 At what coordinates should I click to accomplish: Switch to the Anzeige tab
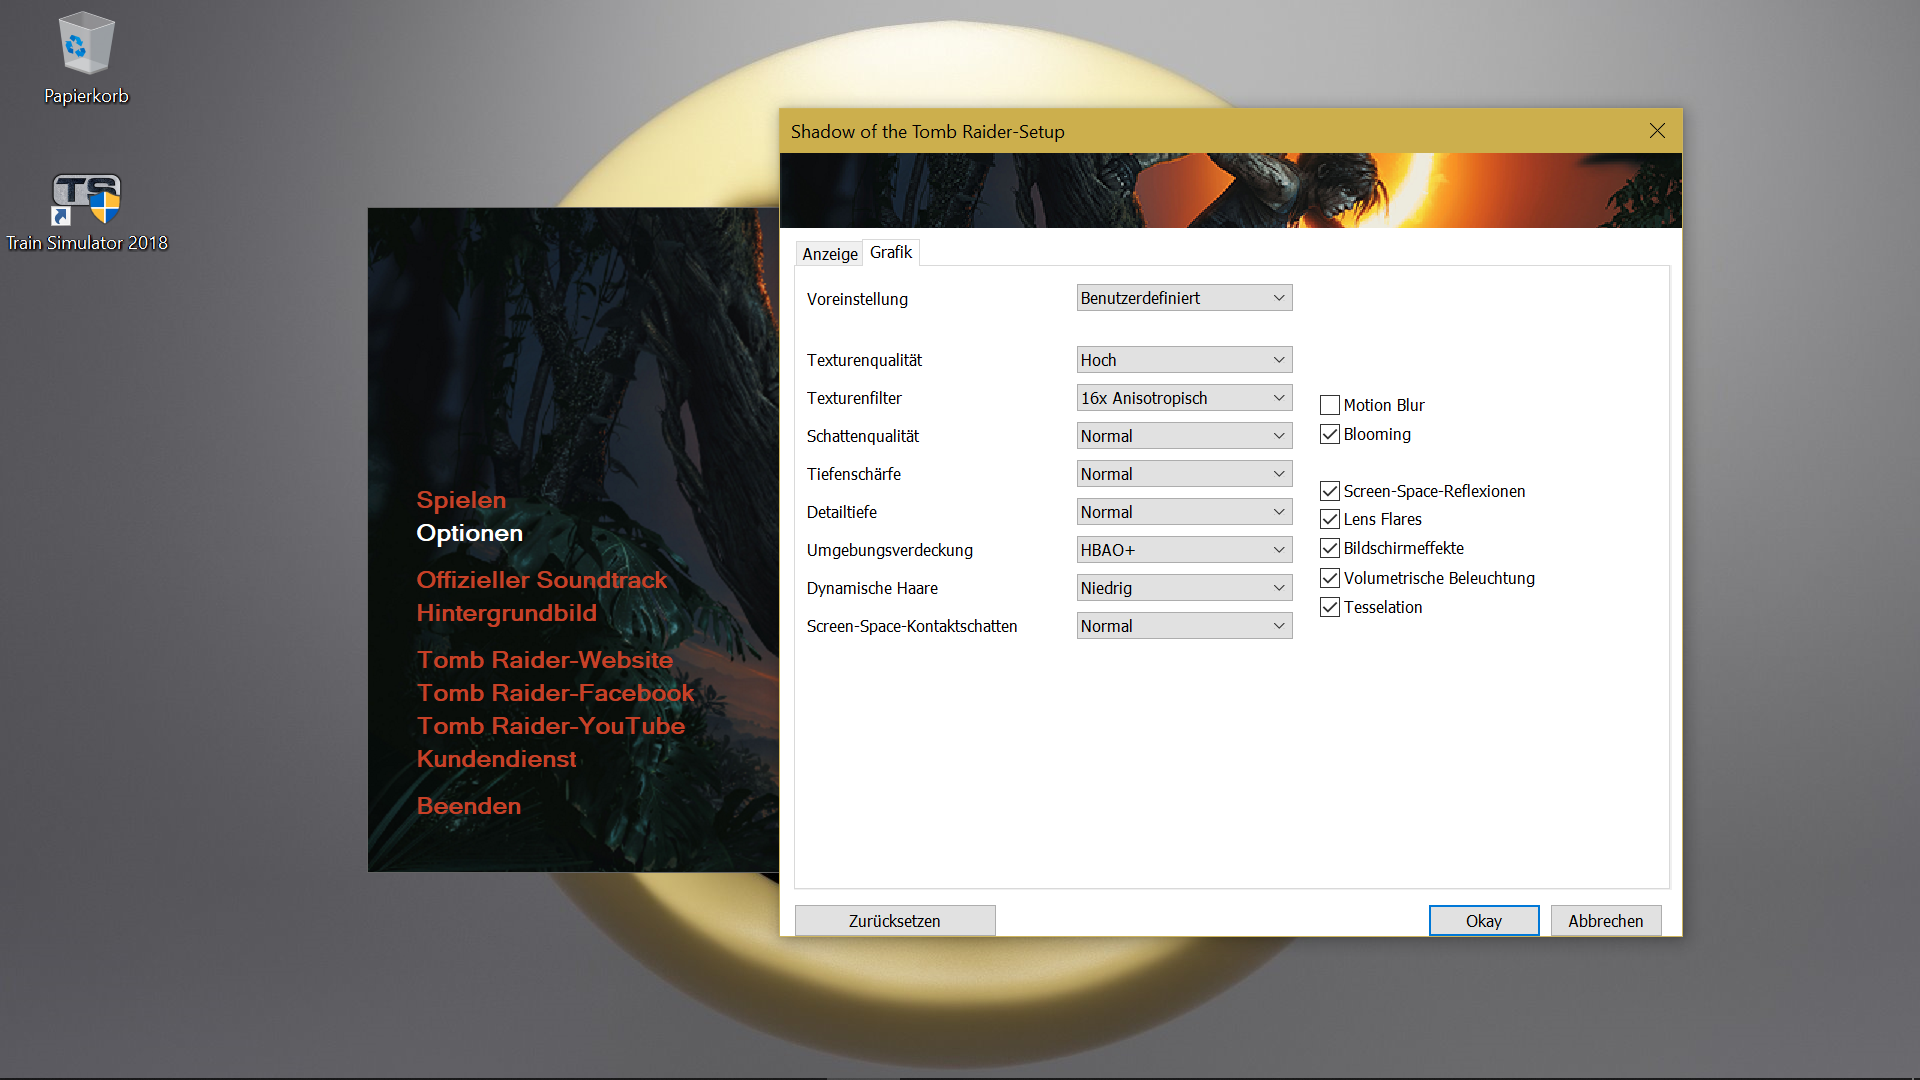[x=829, y=254]
